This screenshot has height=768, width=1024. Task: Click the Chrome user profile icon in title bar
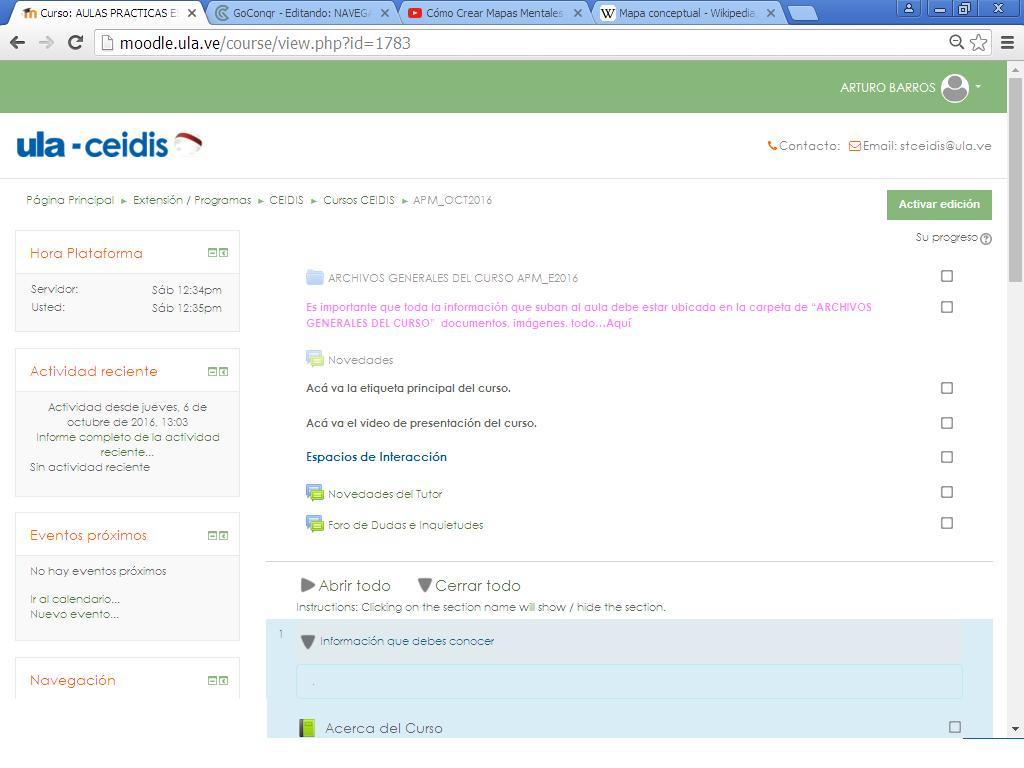[x=908, y=8]
